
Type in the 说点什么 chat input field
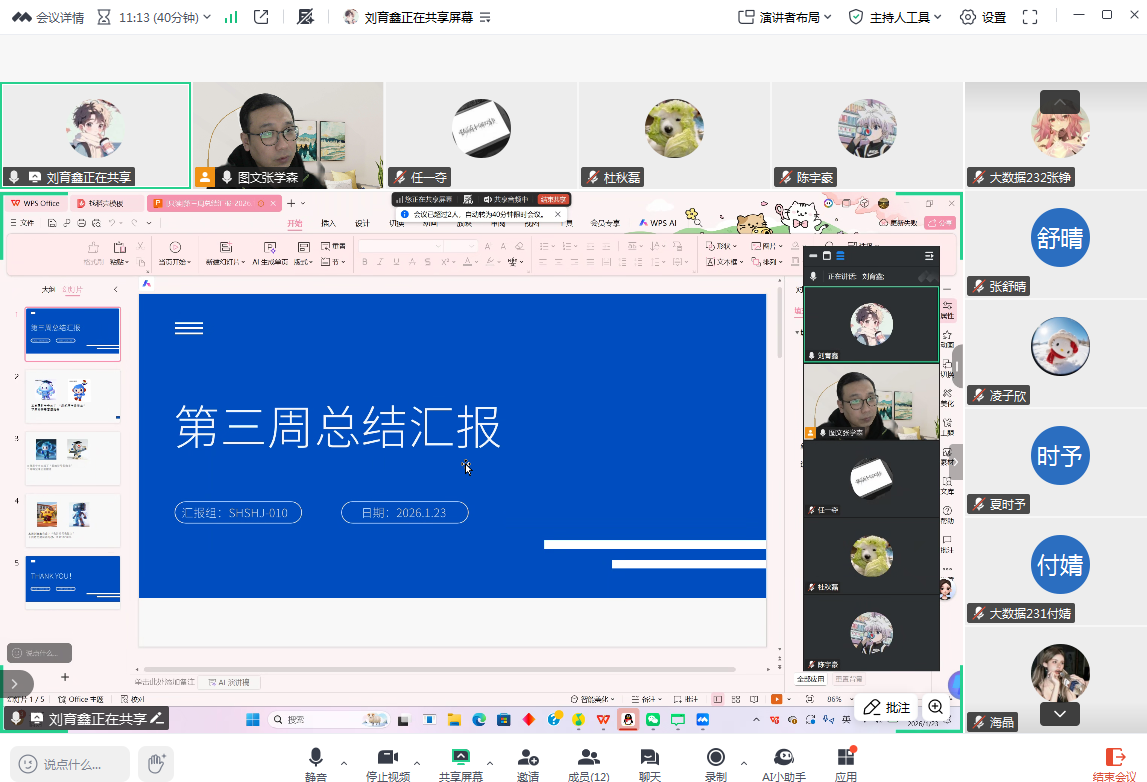pyautogui.click(x=70, y=764)
